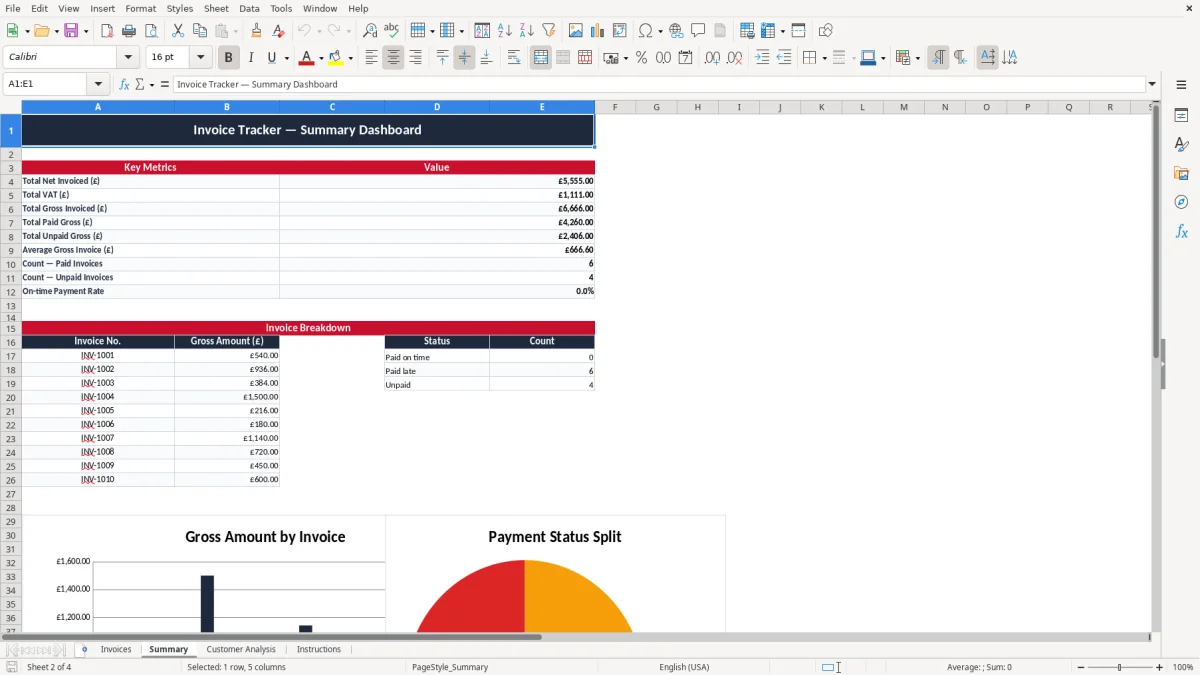
Task: Click the Format as Date icon
Action: (685, 58)
